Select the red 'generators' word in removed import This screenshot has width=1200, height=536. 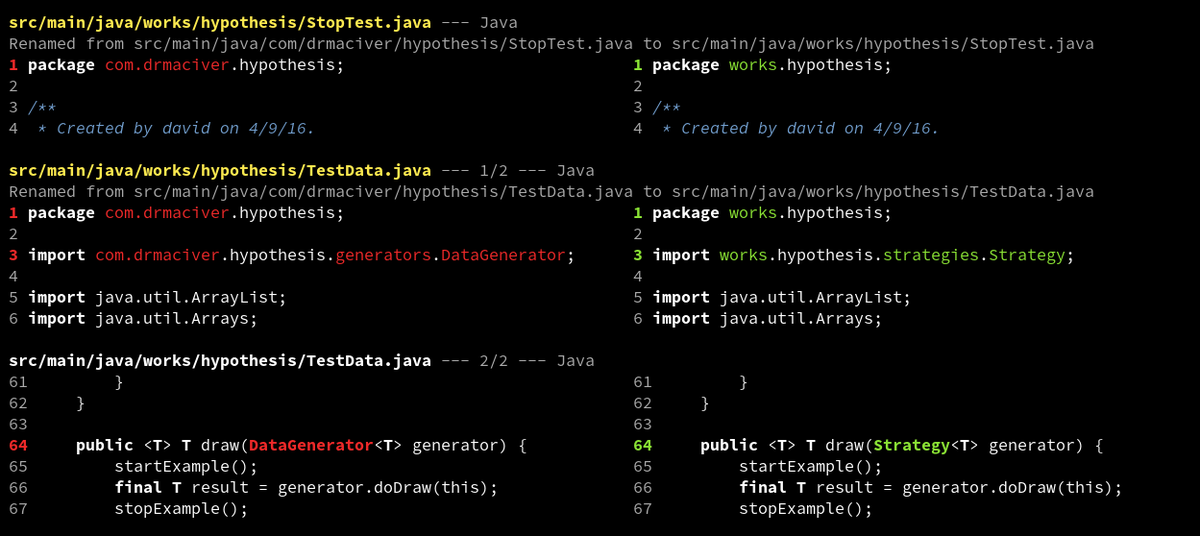tap(383, 255)
